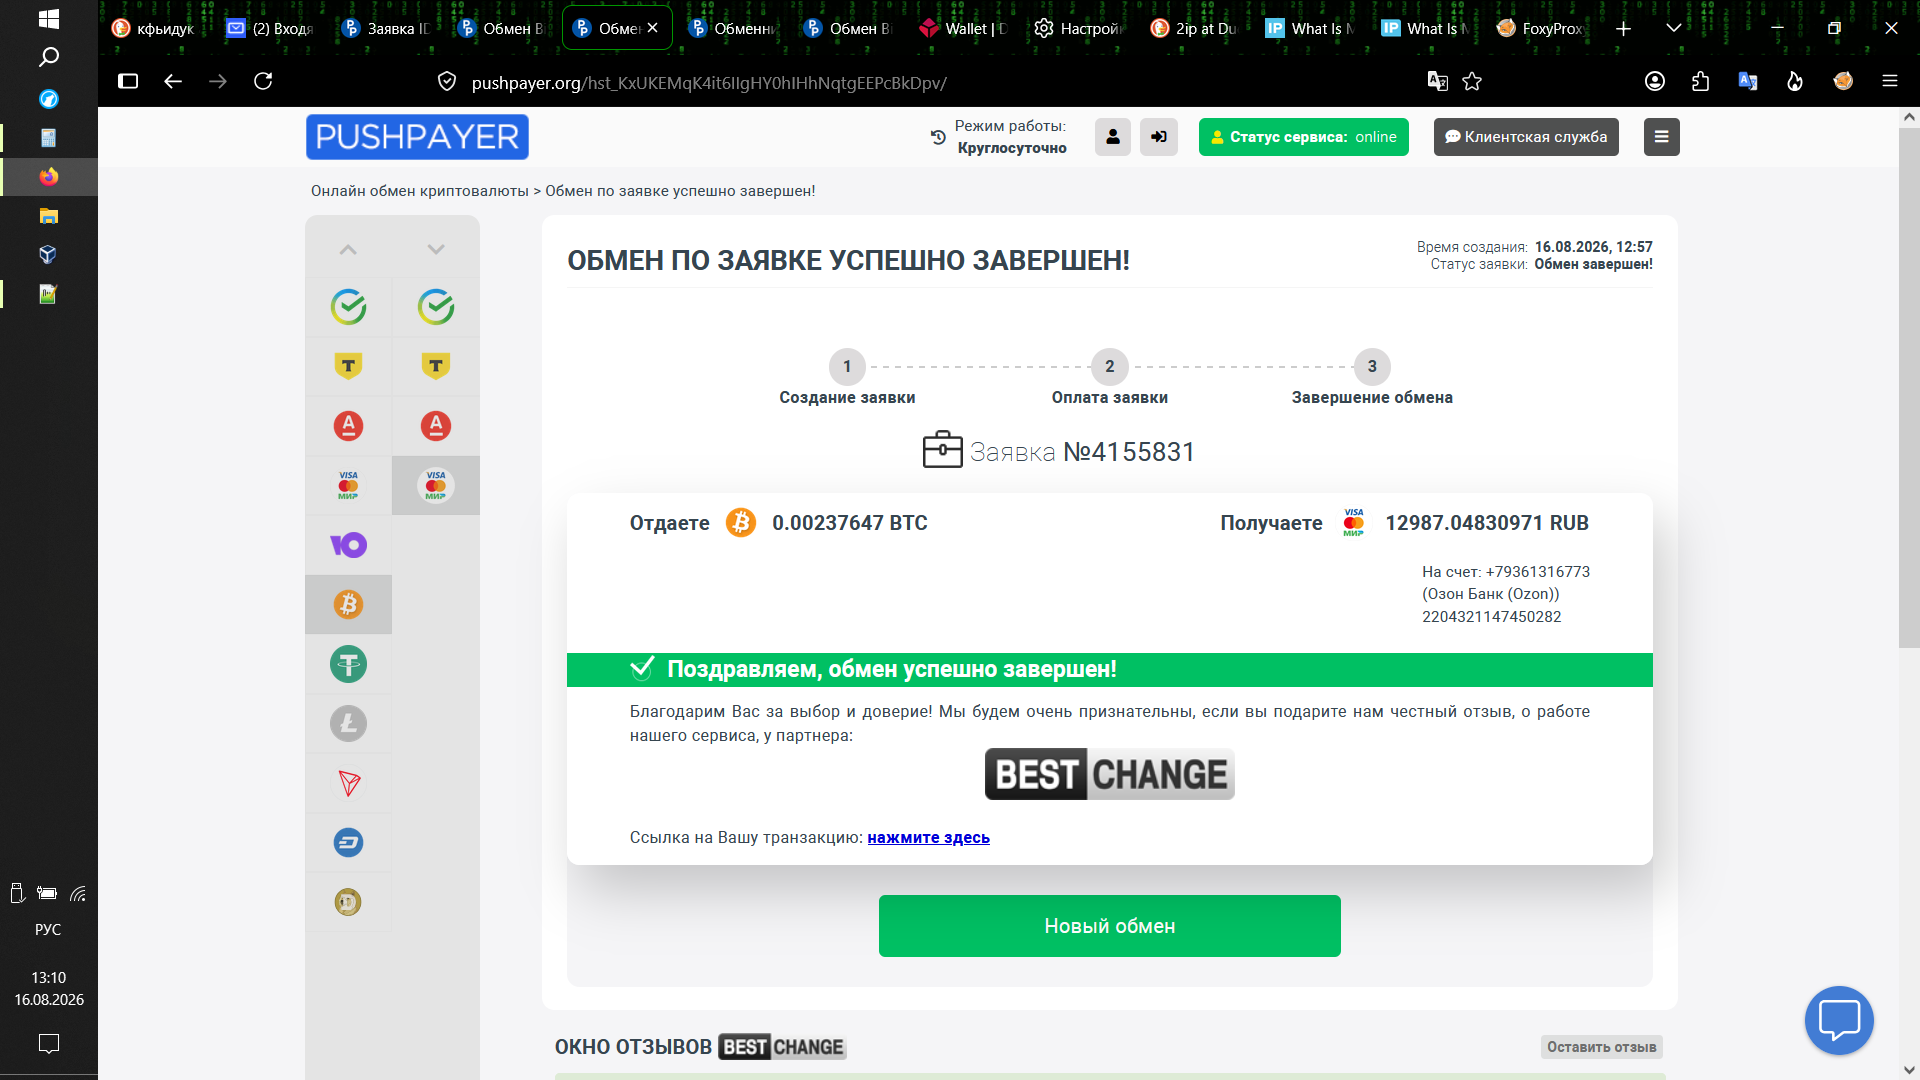This screenshot has width=1920, height=1080.
Task: Select Sberbank icon in right receive column
Action: 436,307
